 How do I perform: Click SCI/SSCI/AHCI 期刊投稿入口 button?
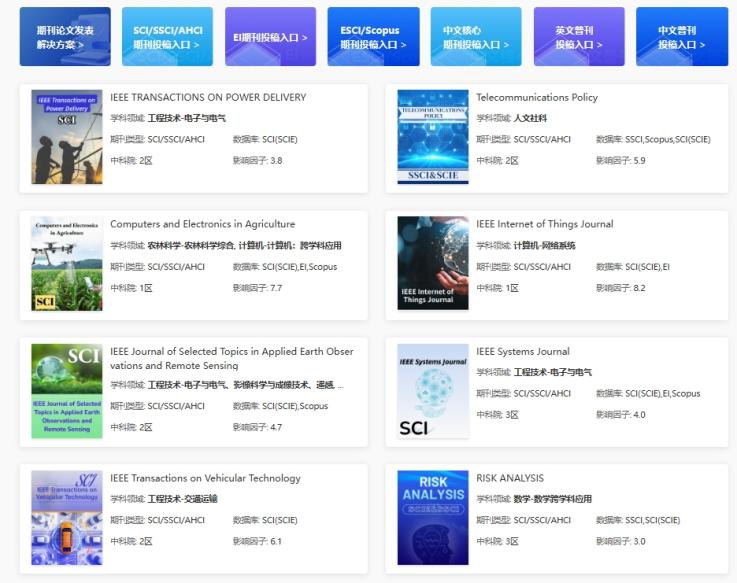(167, 37)
